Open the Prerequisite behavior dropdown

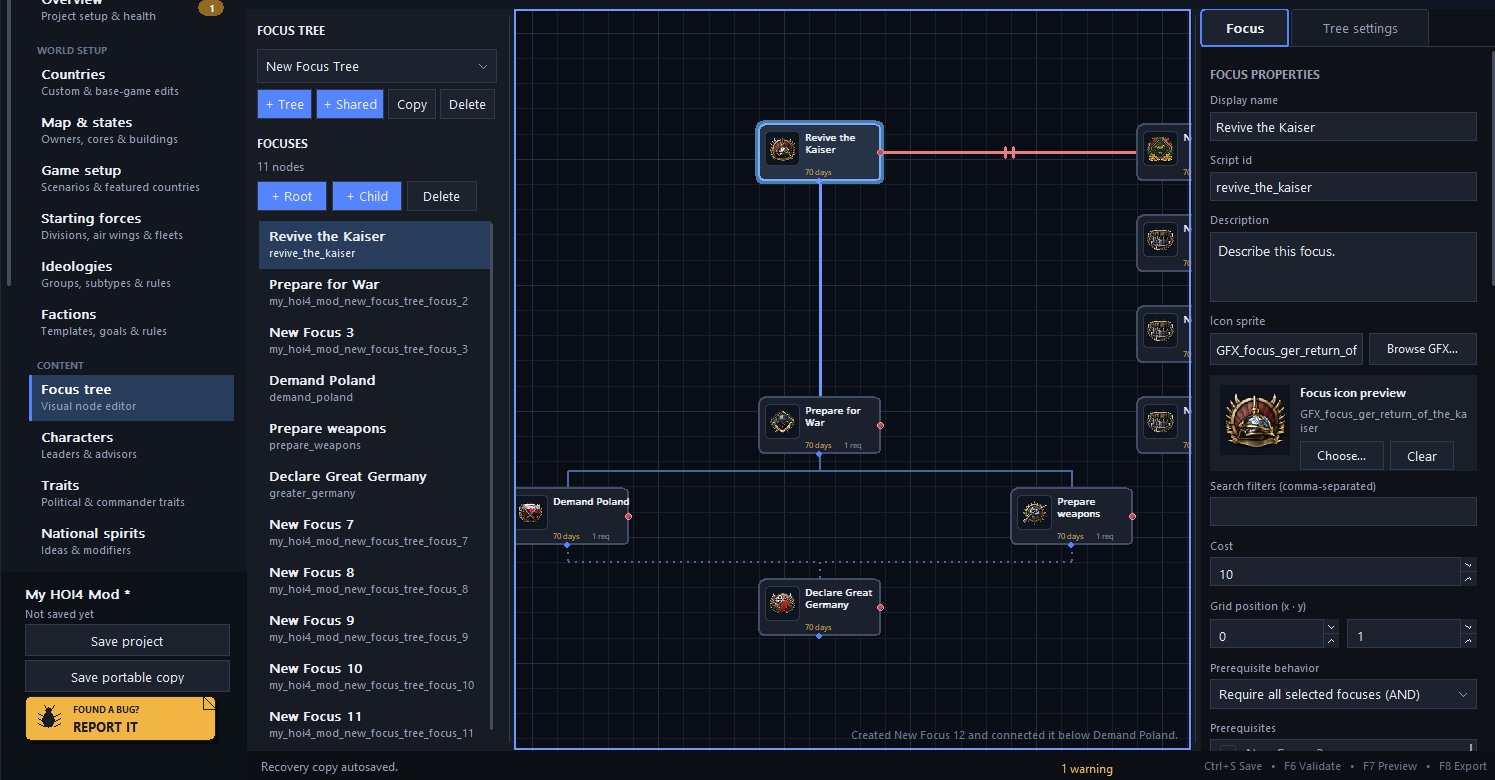(x=1343, y=694)
